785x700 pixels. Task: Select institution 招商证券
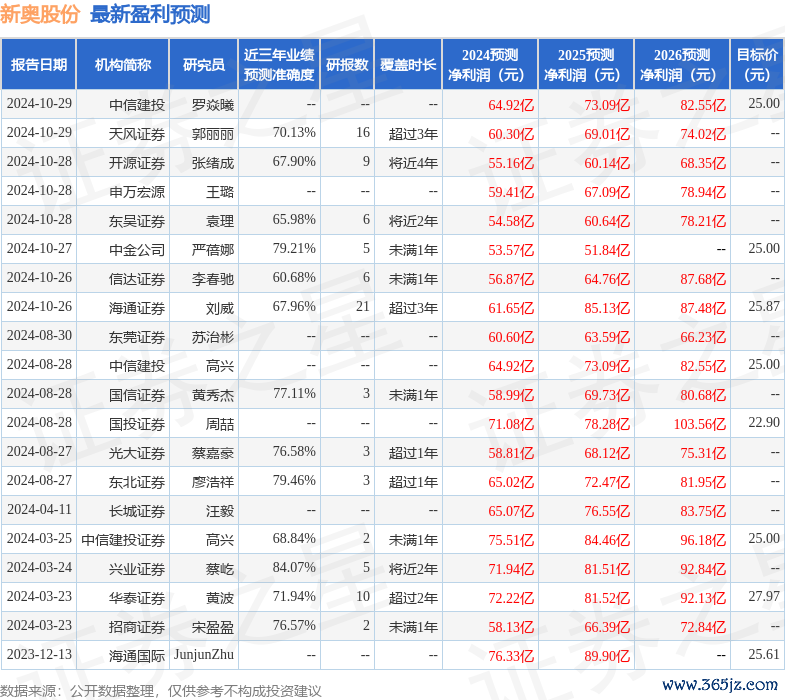[137, 627]
